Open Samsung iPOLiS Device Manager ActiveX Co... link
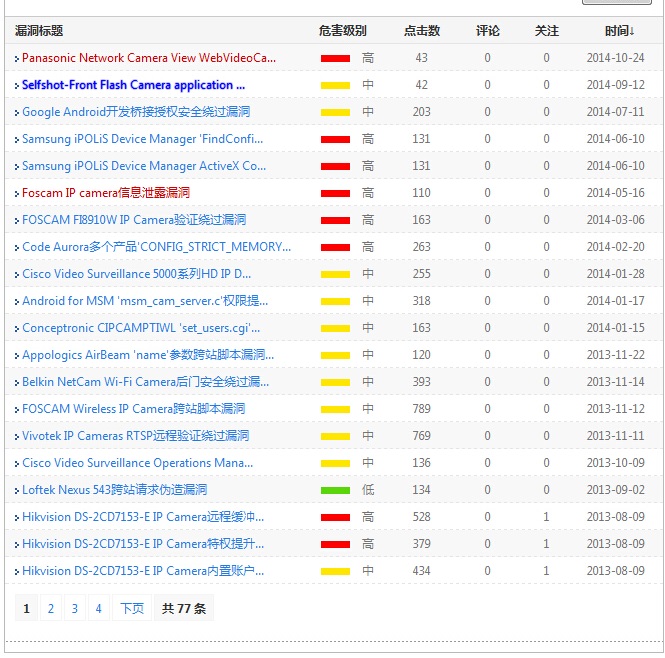The height and width of the screenshot is (658, 665). click(x=144, y=166)
